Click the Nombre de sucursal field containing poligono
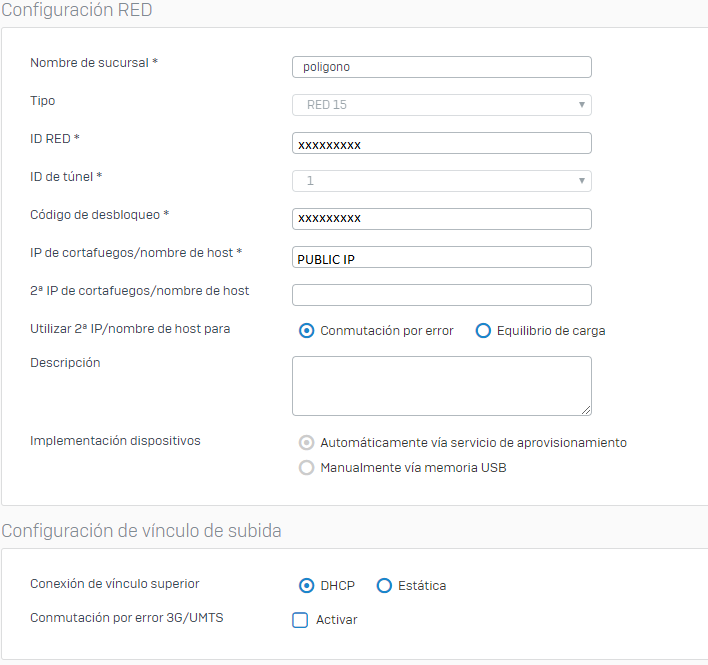708x665 pixels. tap(442, 67)
